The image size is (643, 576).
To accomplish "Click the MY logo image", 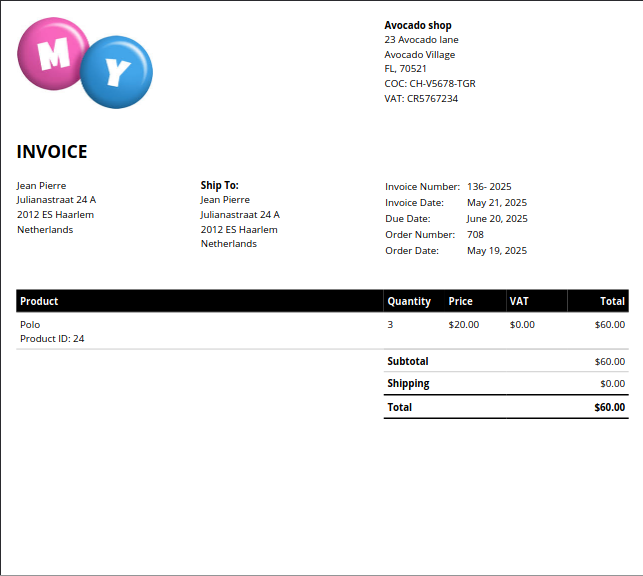I will pos(85,63).
